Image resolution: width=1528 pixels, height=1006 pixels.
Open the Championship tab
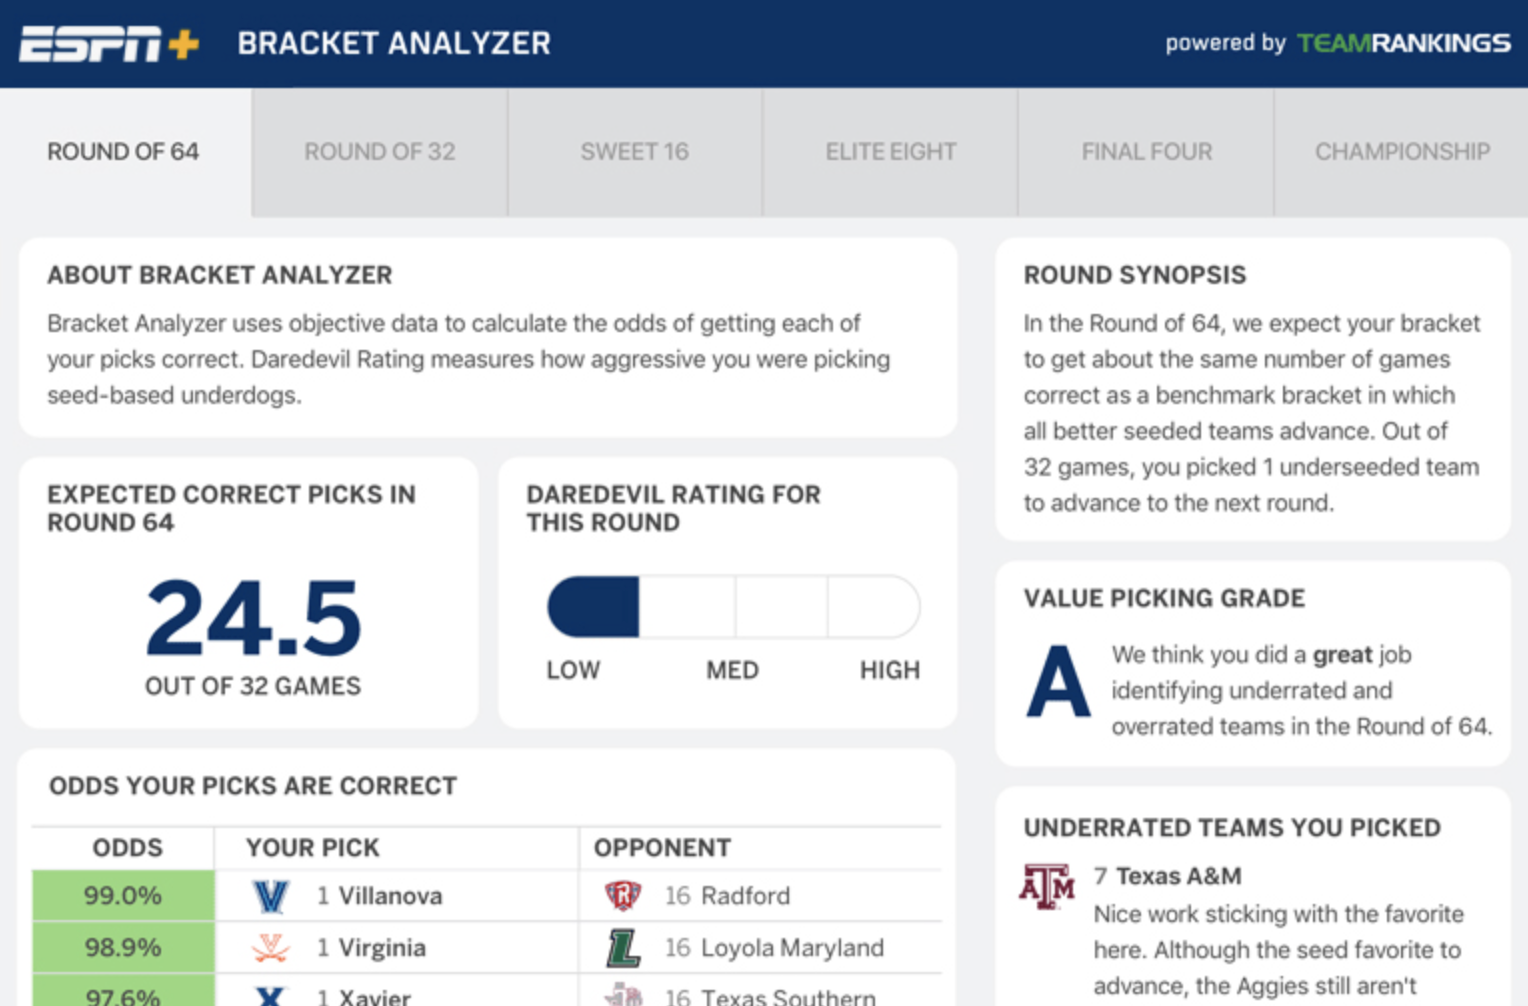click(1401, 151)
